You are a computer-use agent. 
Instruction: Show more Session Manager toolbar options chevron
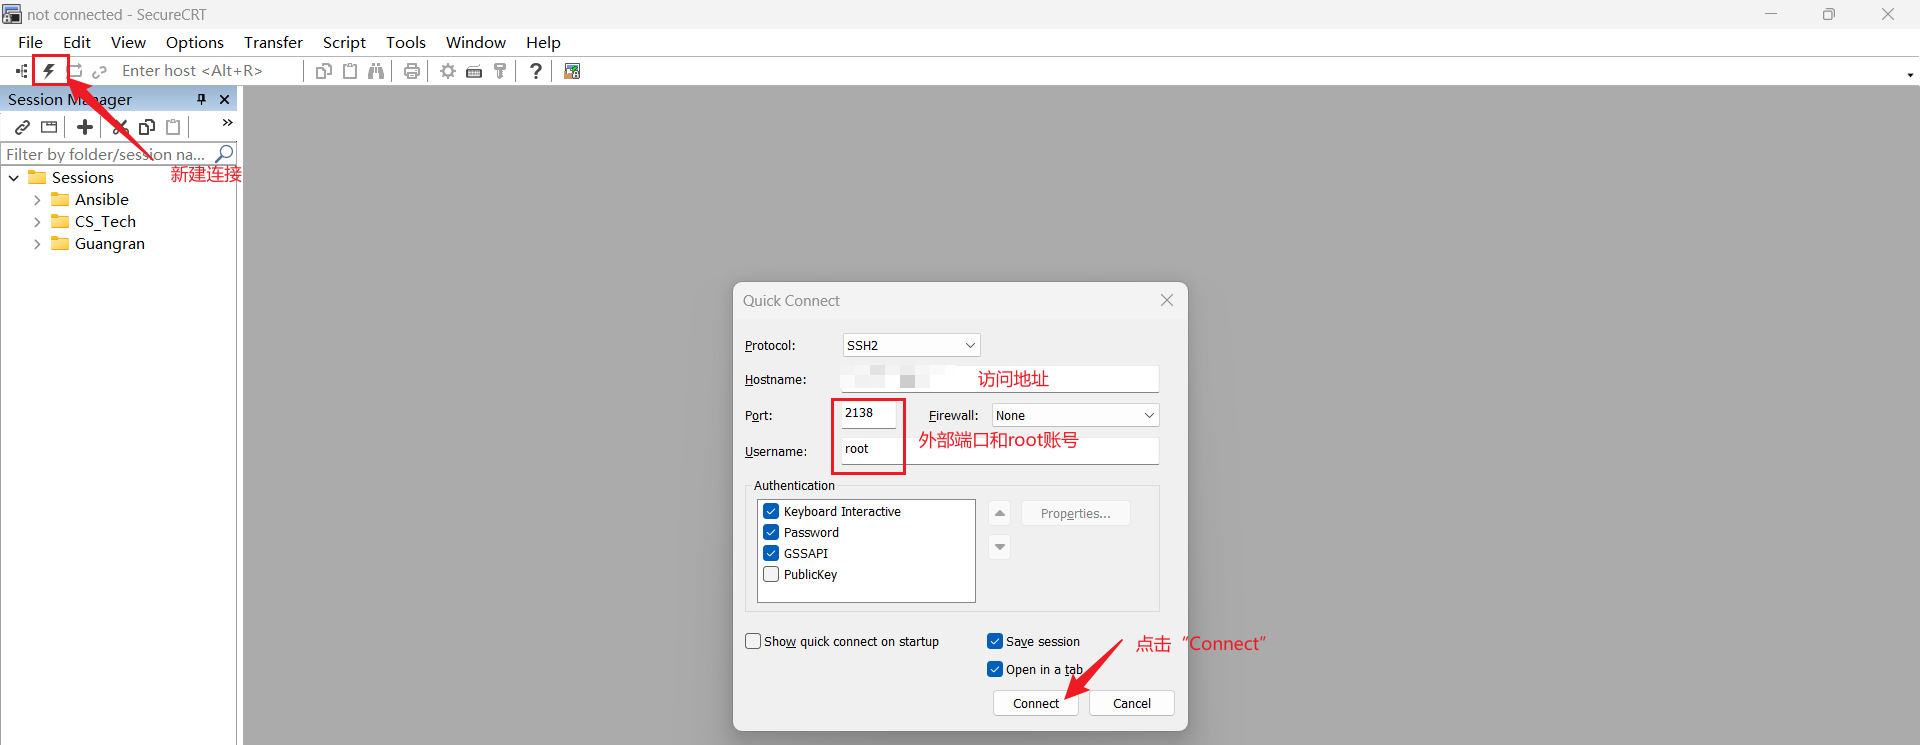click(x=227, y=123)
